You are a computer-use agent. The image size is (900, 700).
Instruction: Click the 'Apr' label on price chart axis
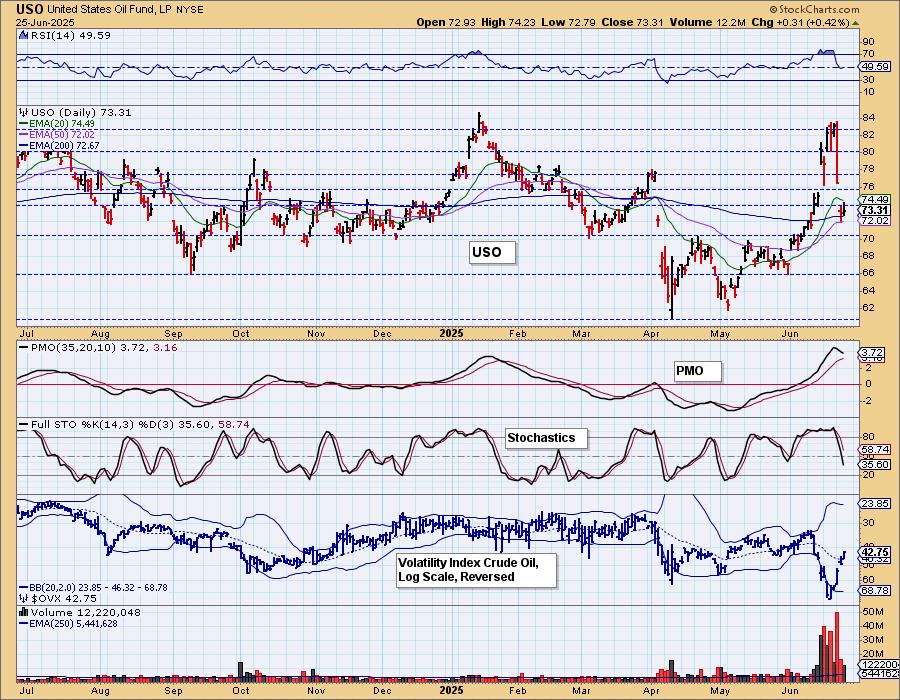click(x=651, y=333)
